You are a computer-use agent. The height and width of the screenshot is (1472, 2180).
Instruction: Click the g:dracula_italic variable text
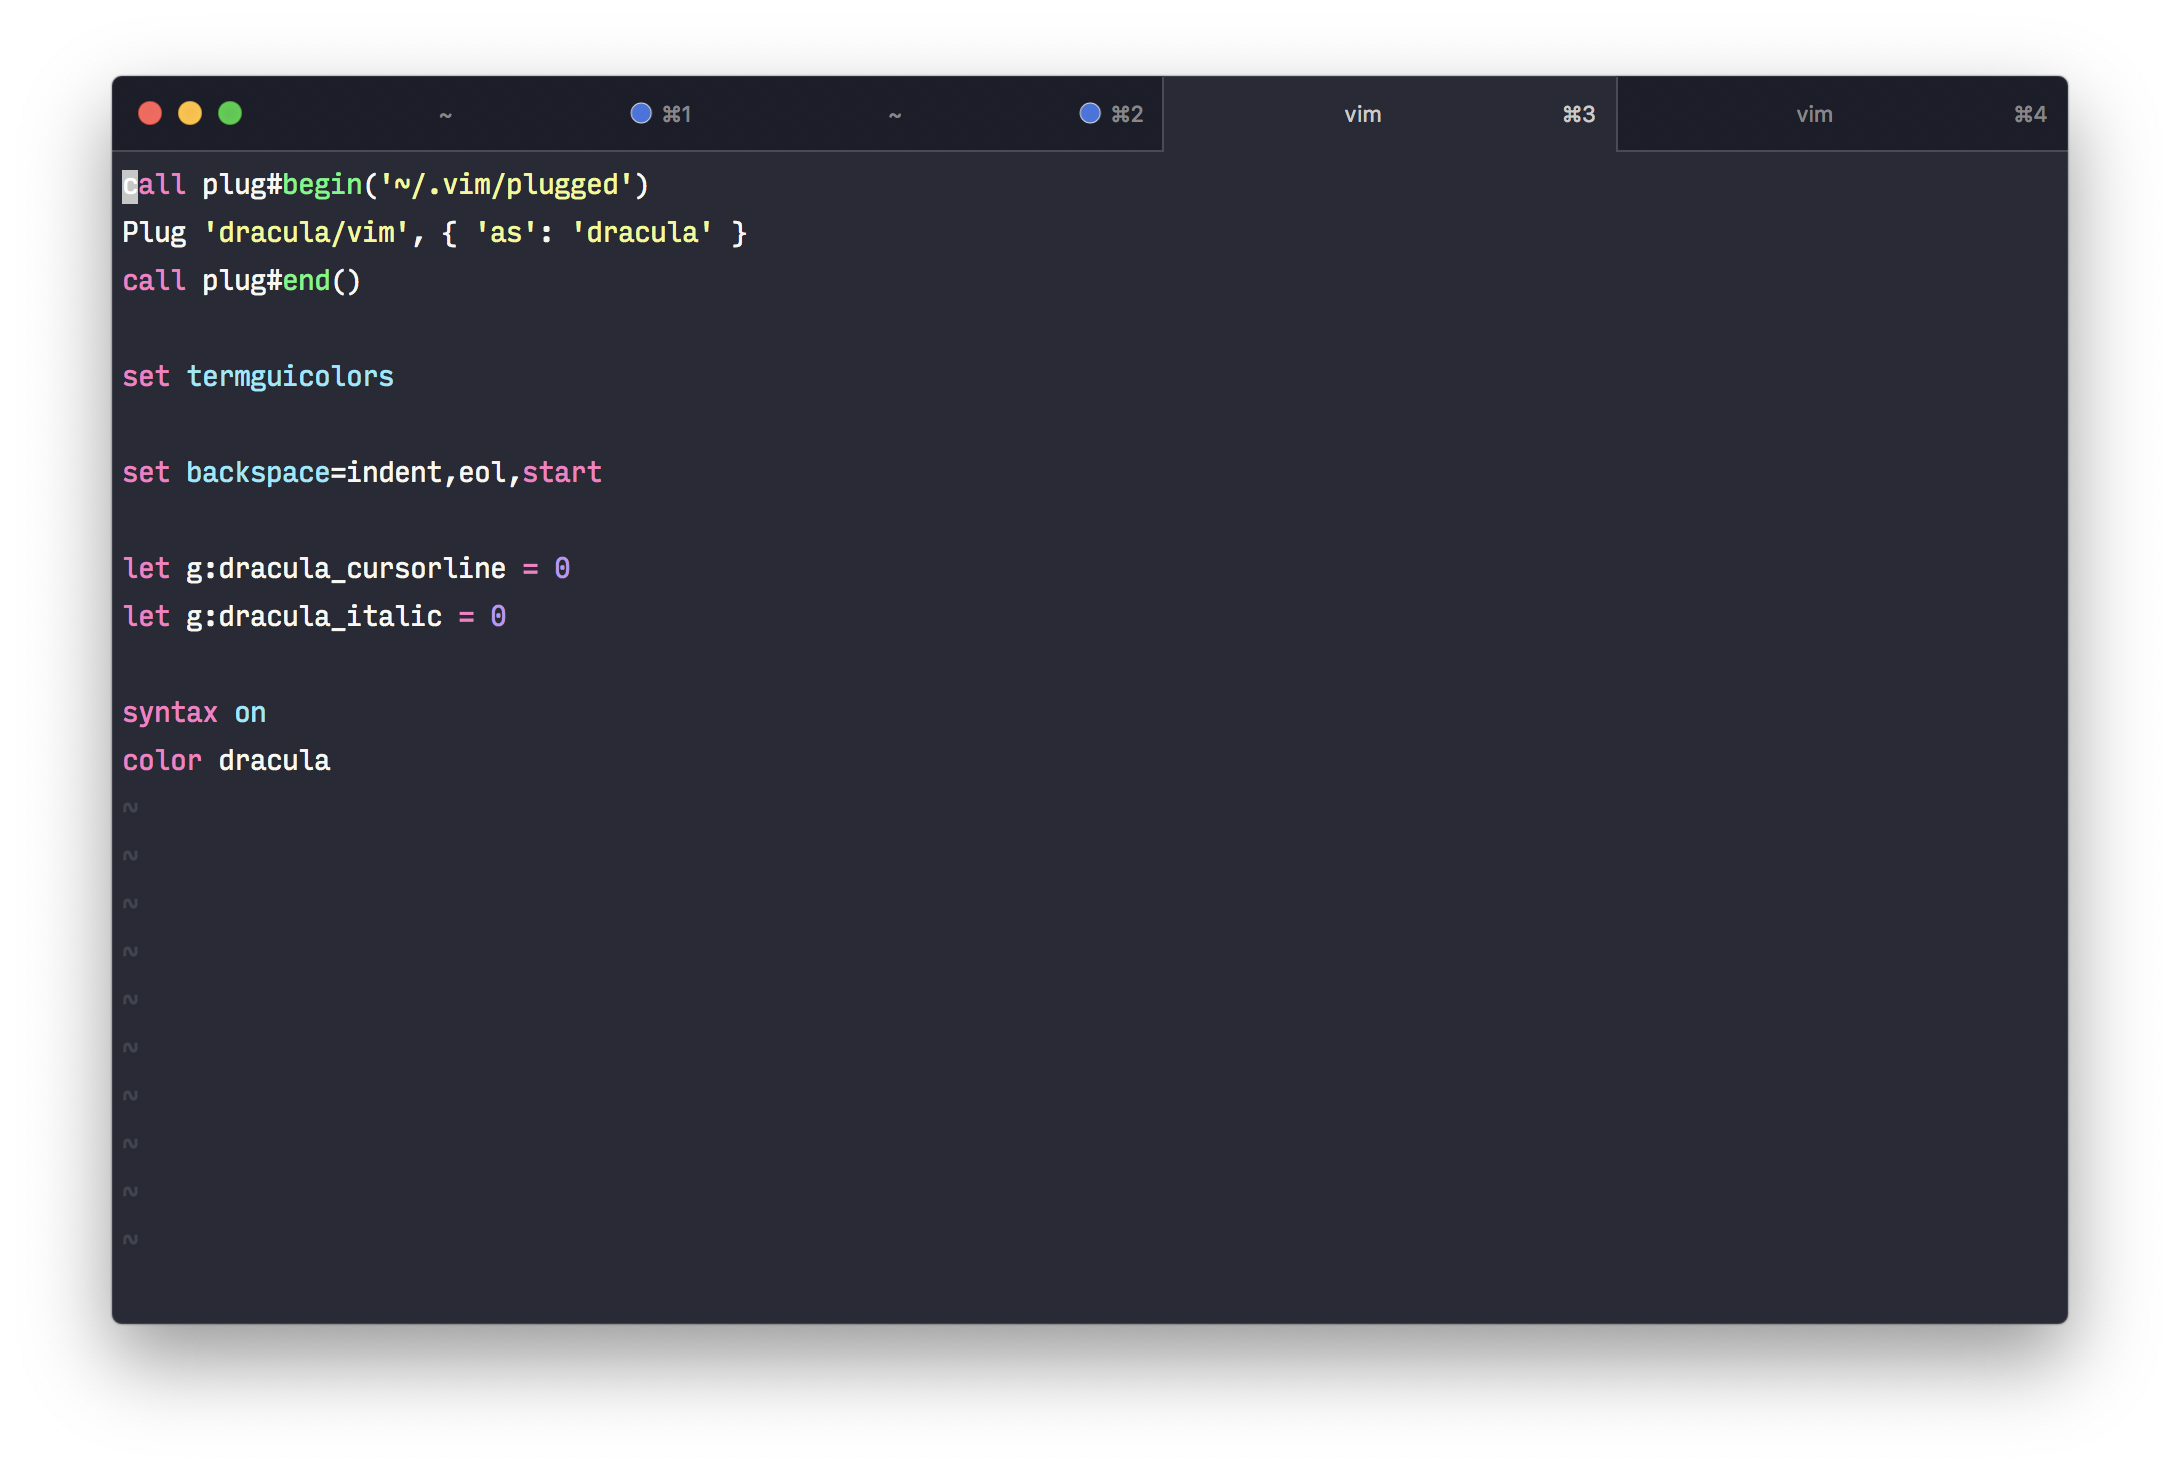(313, 616)
